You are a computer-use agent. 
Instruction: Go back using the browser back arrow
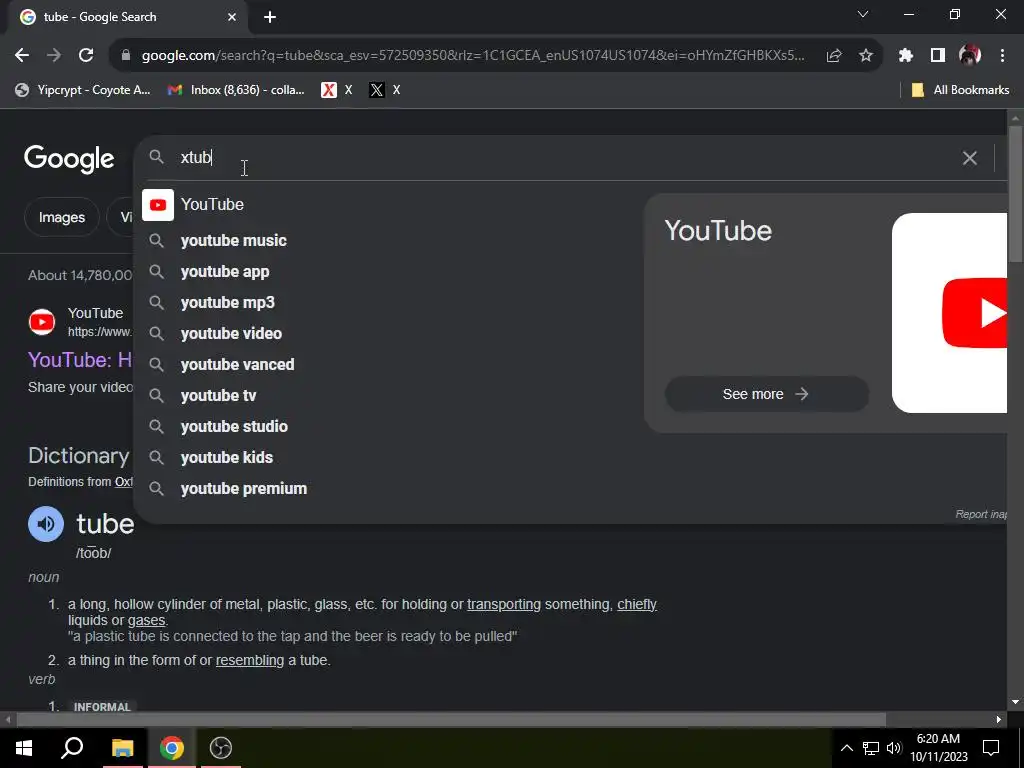(x=22, y=56)
